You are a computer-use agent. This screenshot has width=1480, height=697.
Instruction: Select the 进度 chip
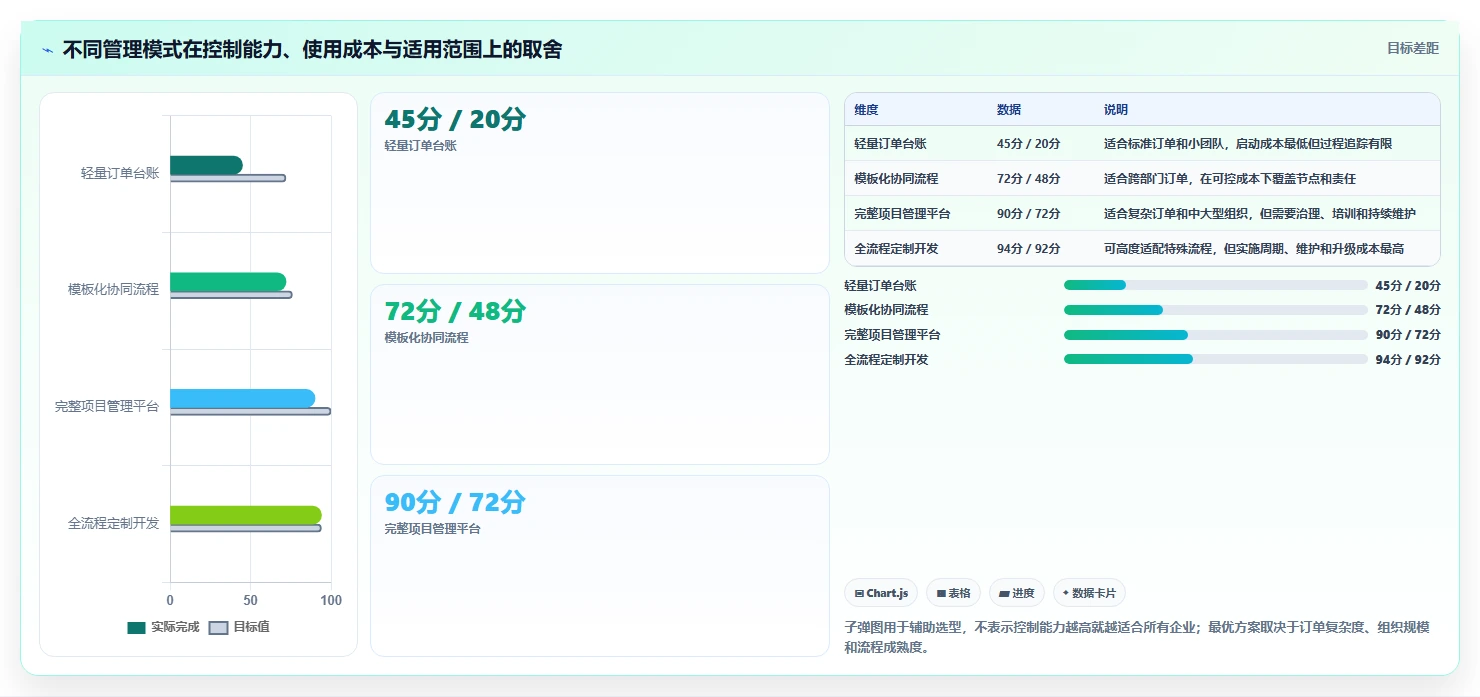pos(1016,593)
